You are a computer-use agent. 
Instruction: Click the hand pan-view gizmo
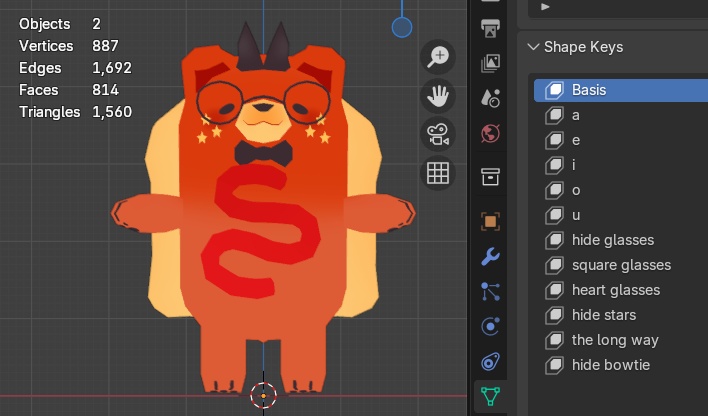point(438,96)
